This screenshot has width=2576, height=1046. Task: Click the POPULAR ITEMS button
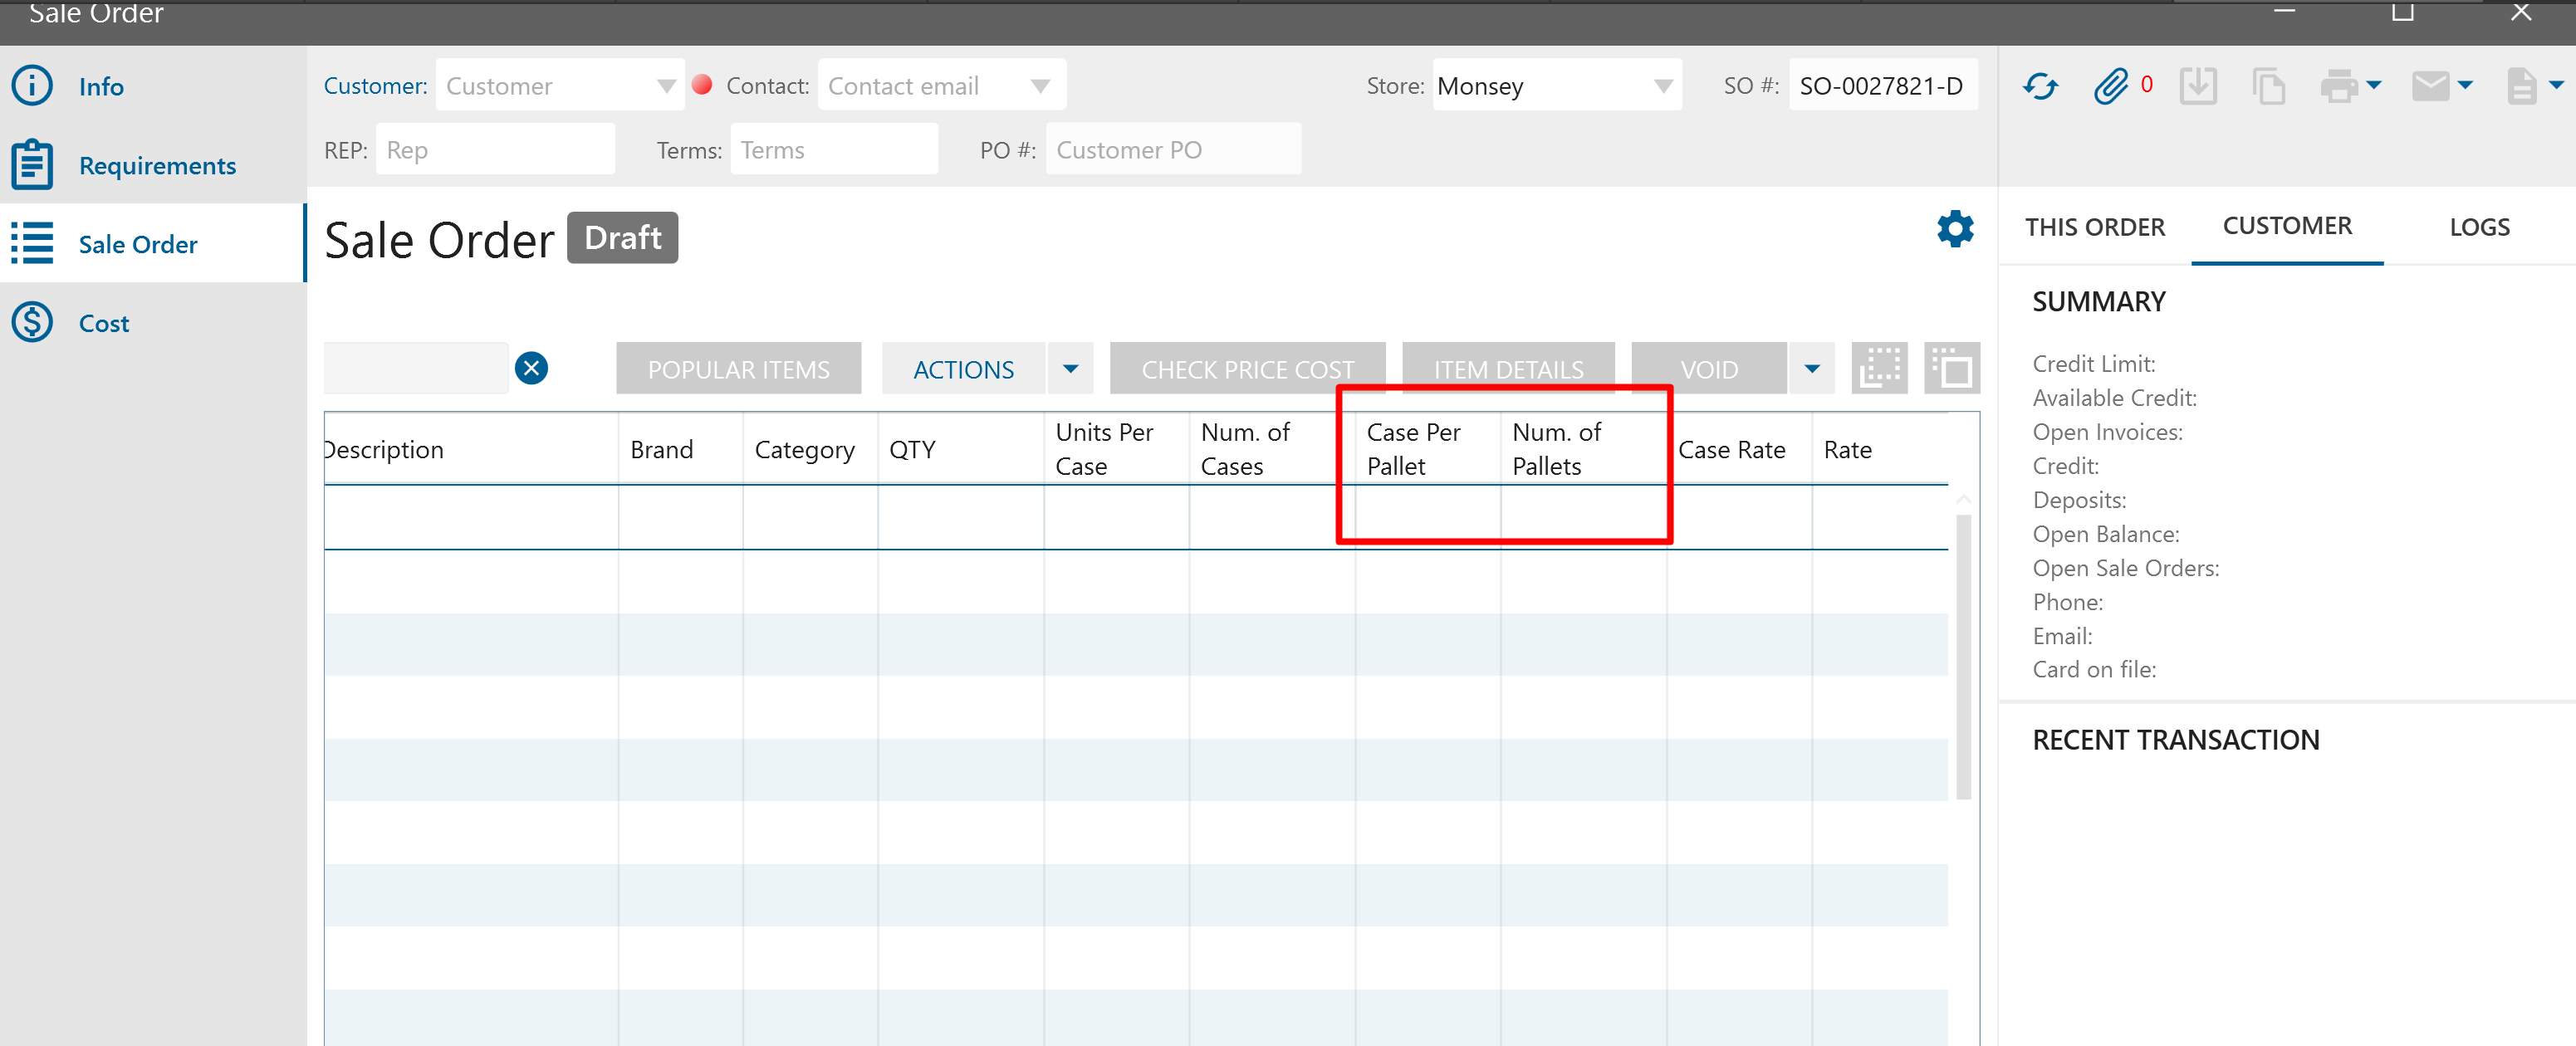tap(738, 369)
